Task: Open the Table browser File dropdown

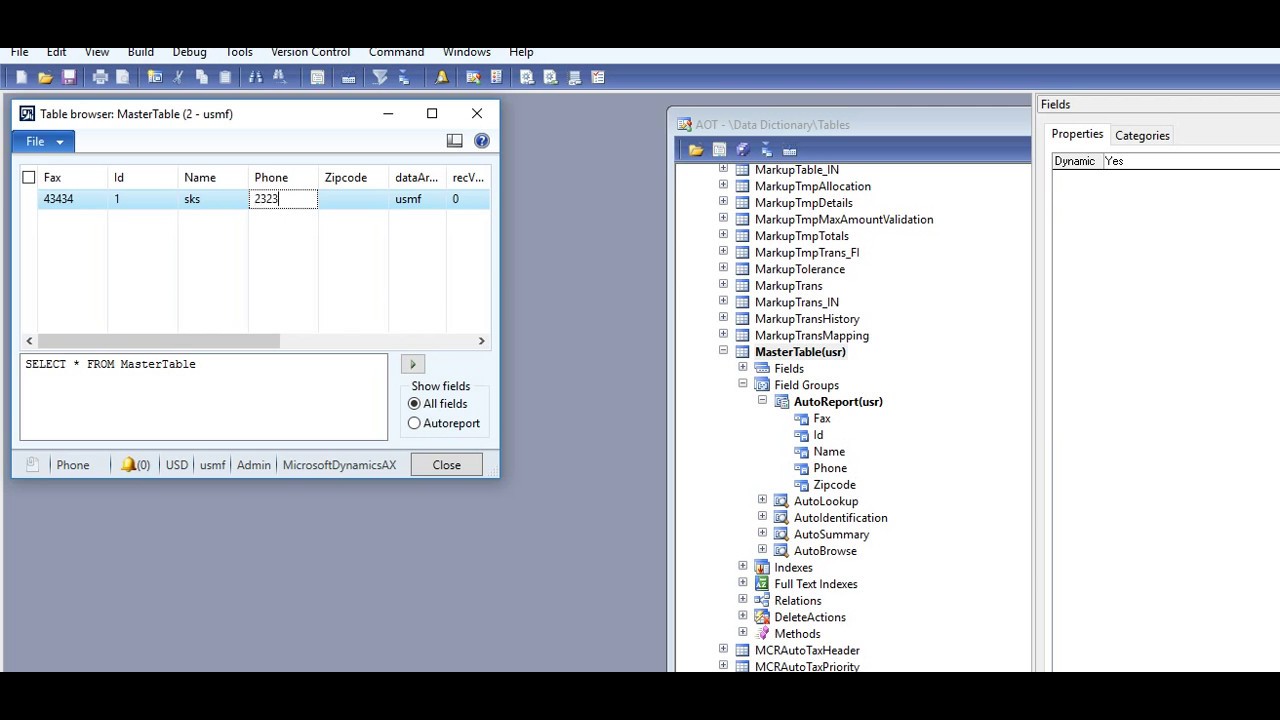Action: point(44,141)
